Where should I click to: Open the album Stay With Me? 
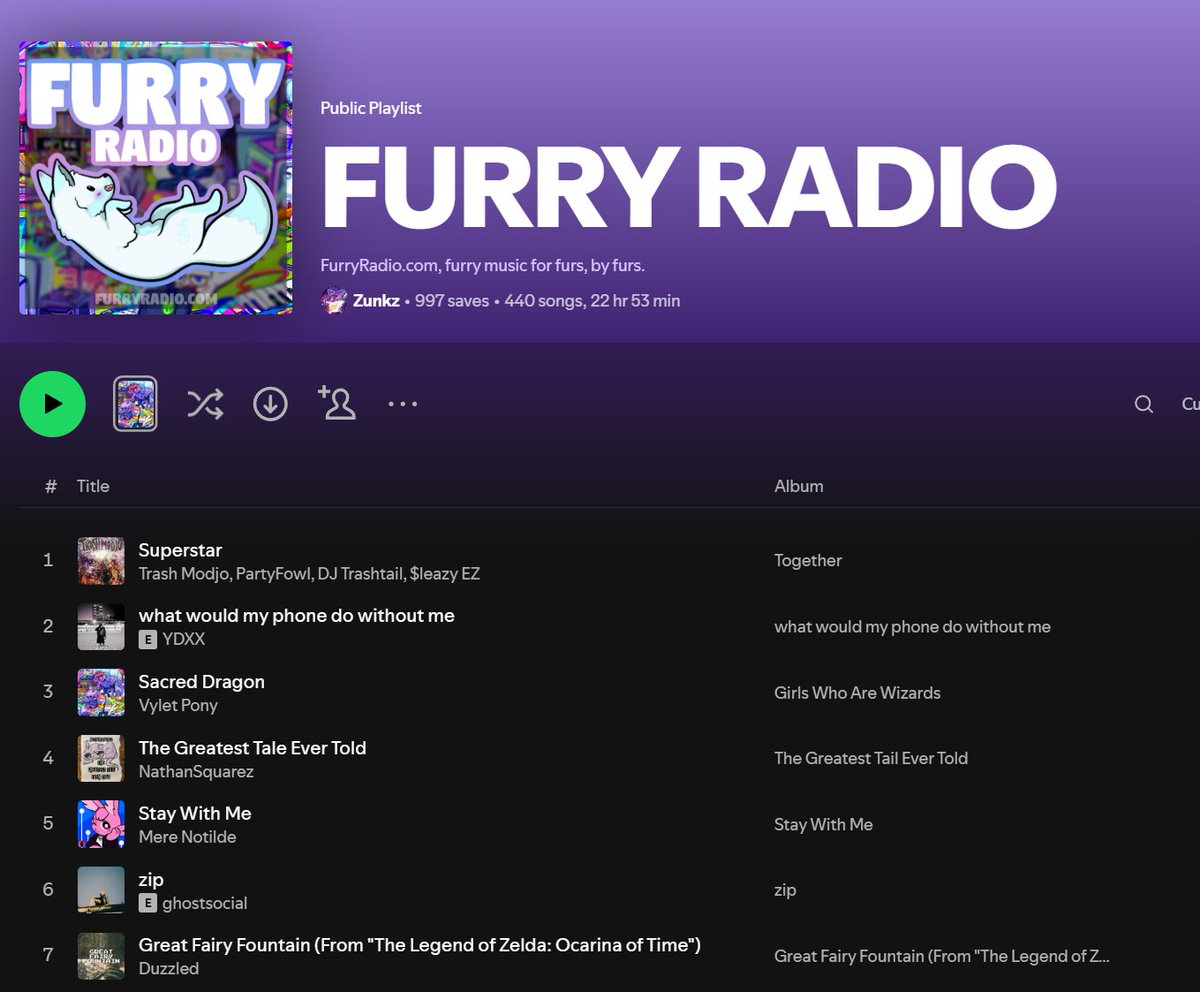pos(823,825)
